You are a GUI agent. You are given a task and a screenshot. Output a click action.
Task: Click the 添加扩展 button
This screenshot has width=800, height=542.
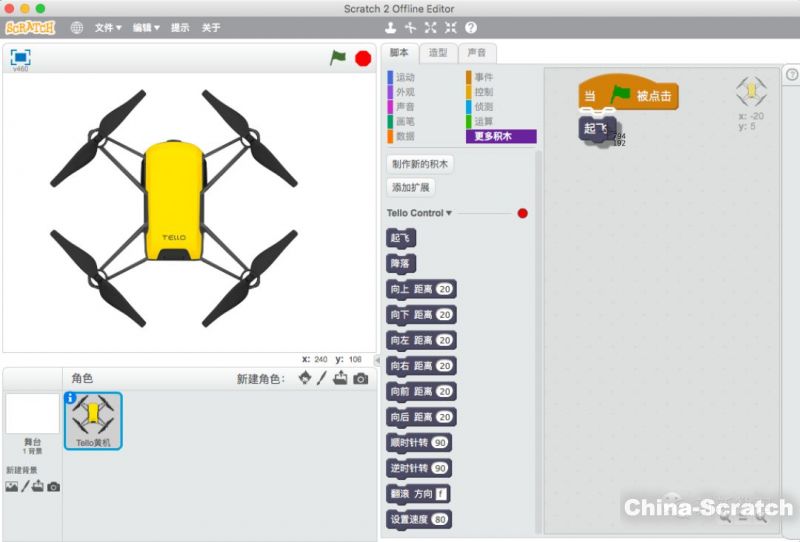411,187
